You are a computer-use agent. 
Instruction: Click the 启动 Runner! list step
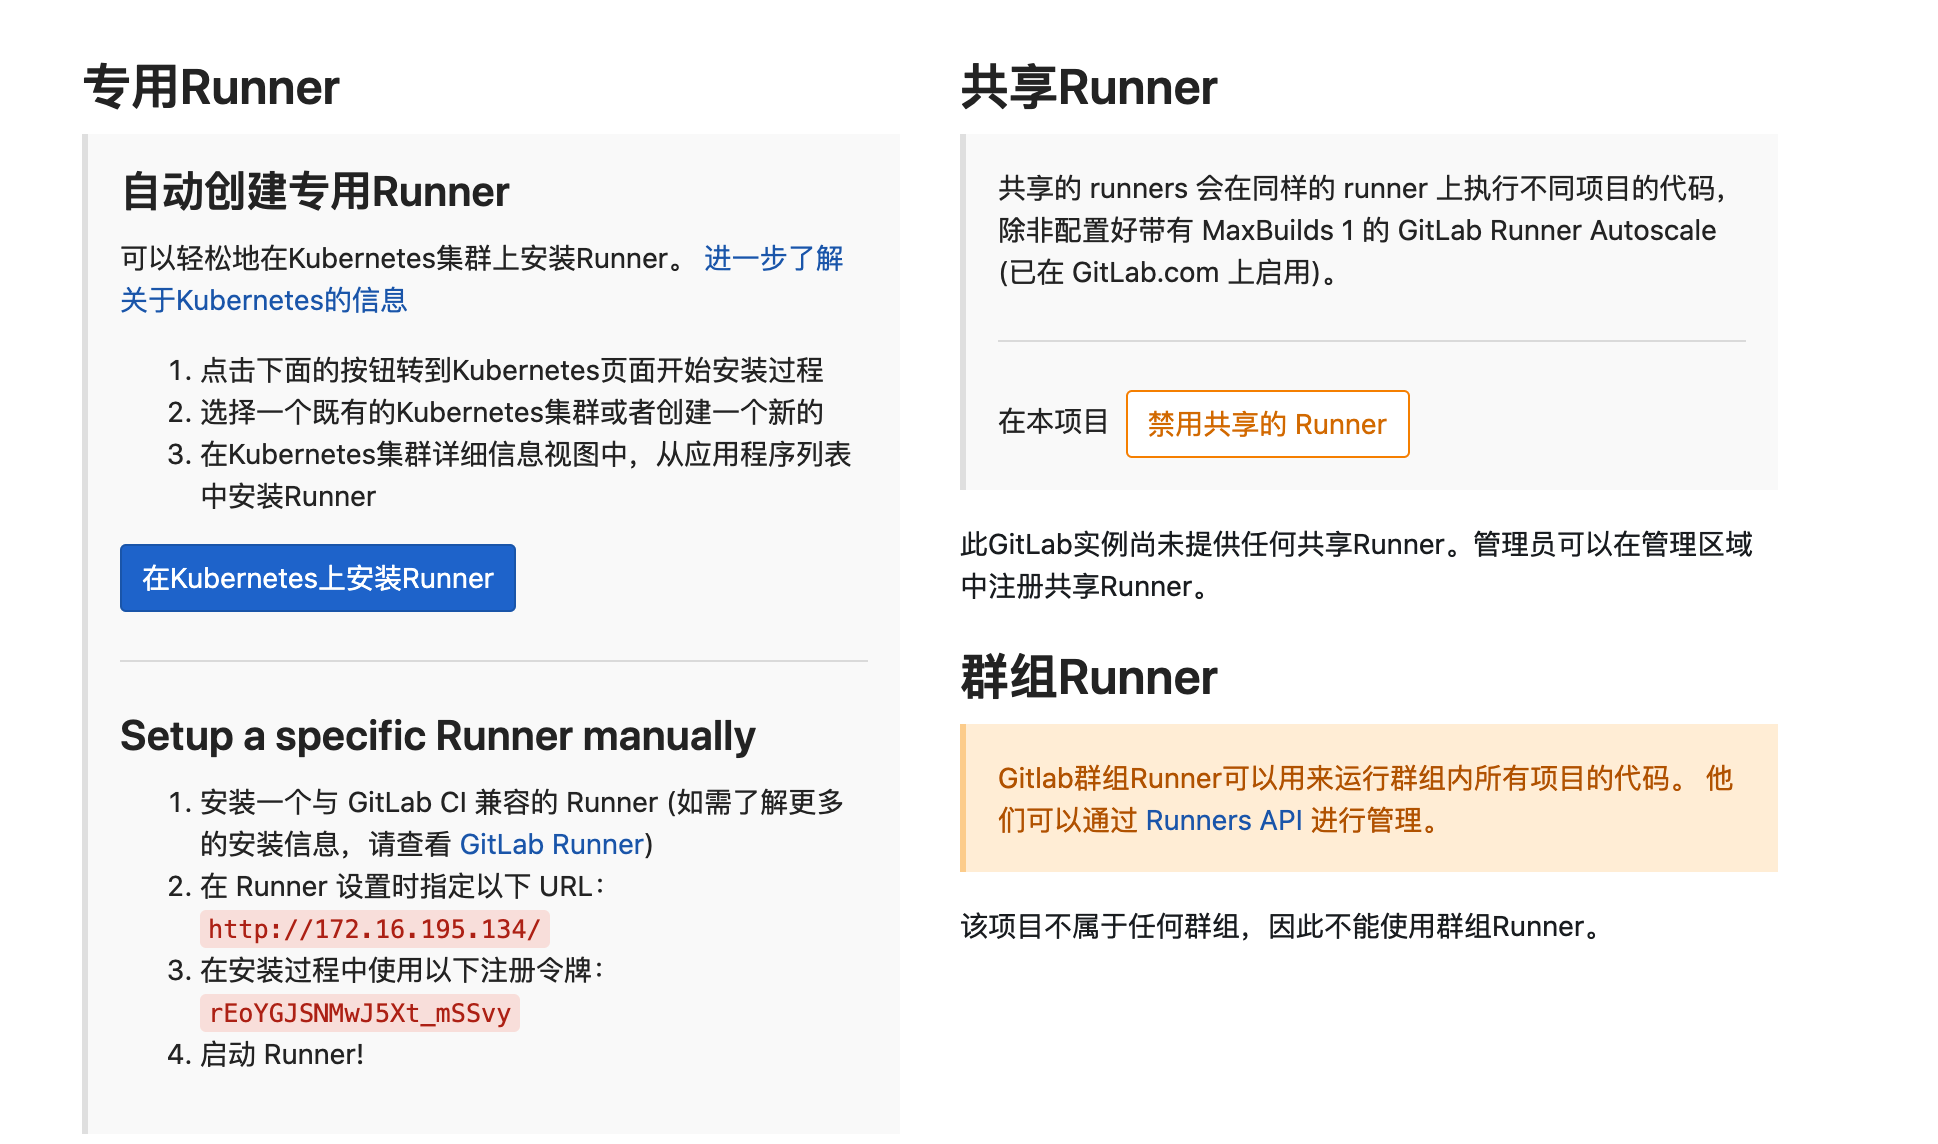point(281,1054)
